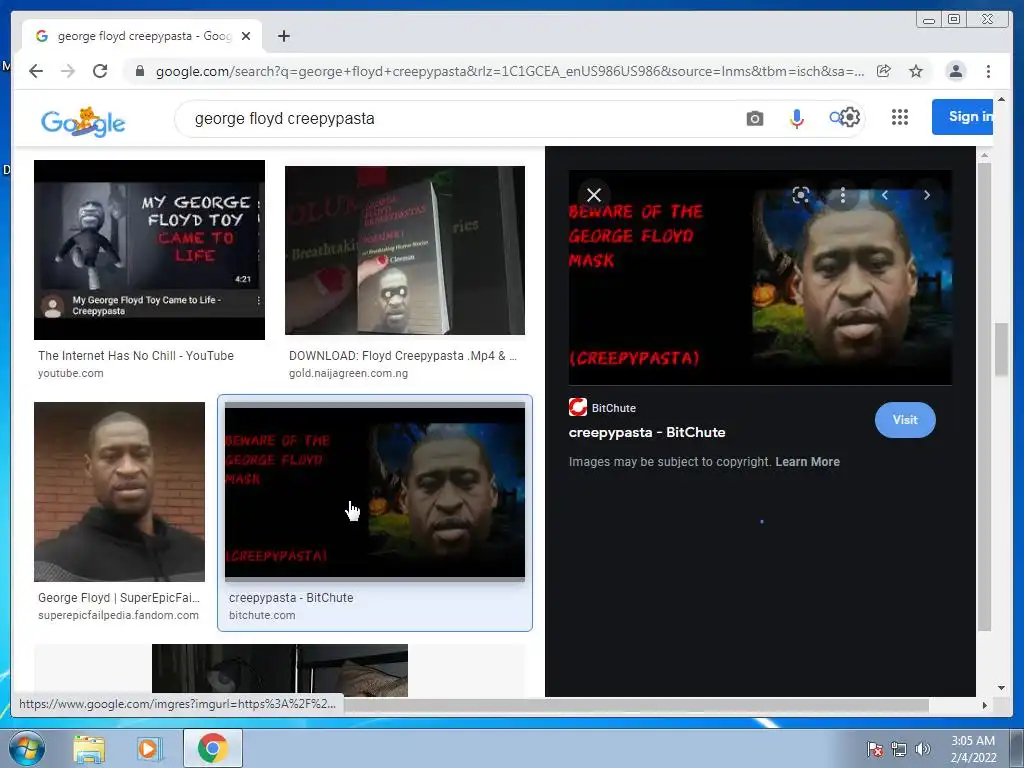Bookmark this page with the star icon
1024x768 pixels.
tap(916, 71)
